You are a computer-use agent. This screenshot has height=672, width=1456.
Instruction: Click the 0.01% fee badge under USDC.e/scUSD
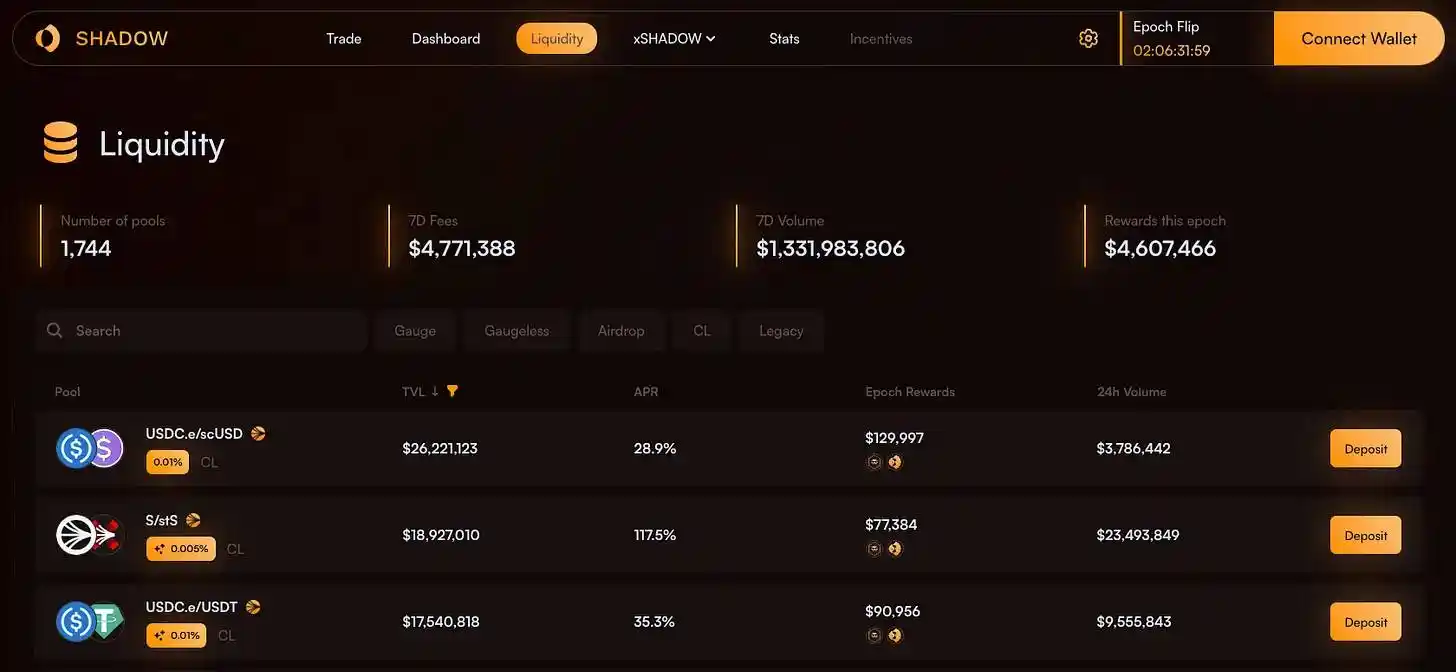coord(167,462)
